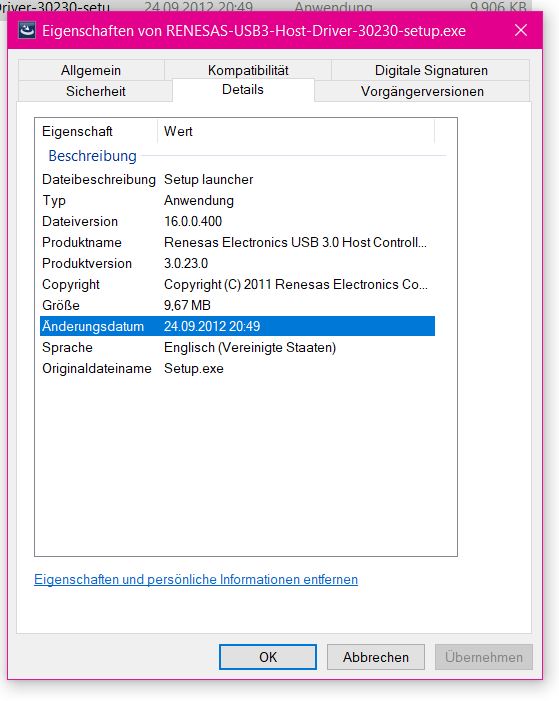Close the Eigenschaften dialog with the X
This screenshot has width=559, height=701.
pos(521,30)
